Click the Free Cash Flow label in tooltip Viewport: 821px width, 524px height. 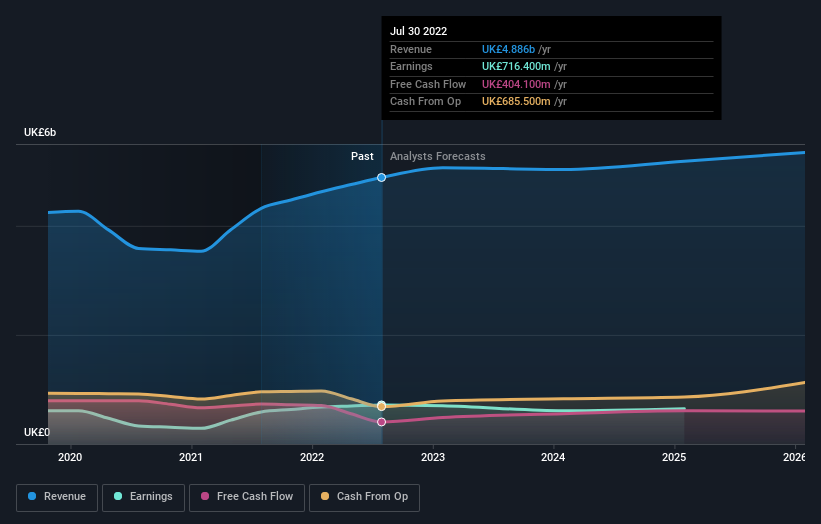[428, 84]
